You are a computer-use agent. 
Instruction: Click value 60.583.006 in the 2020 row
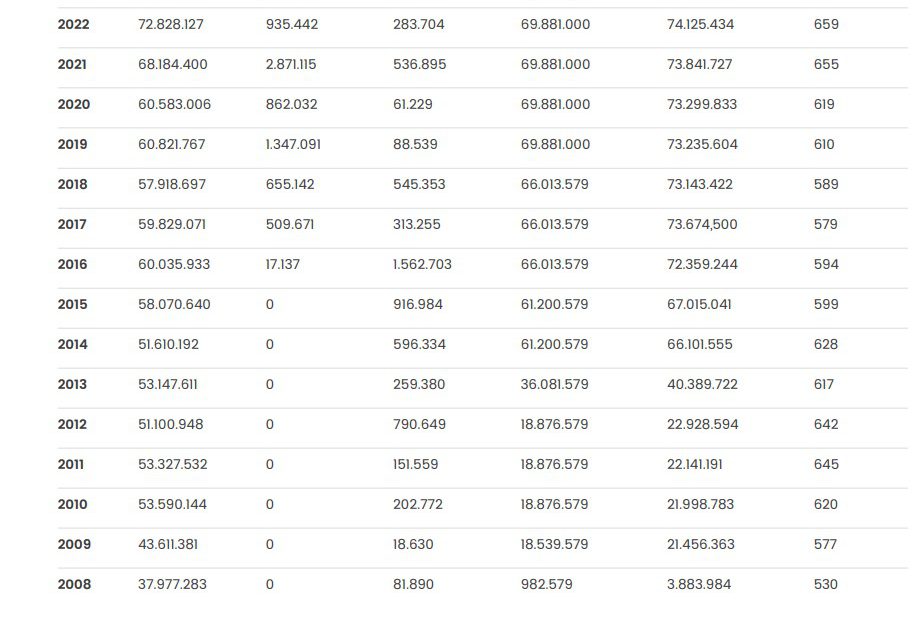(174, 105)
